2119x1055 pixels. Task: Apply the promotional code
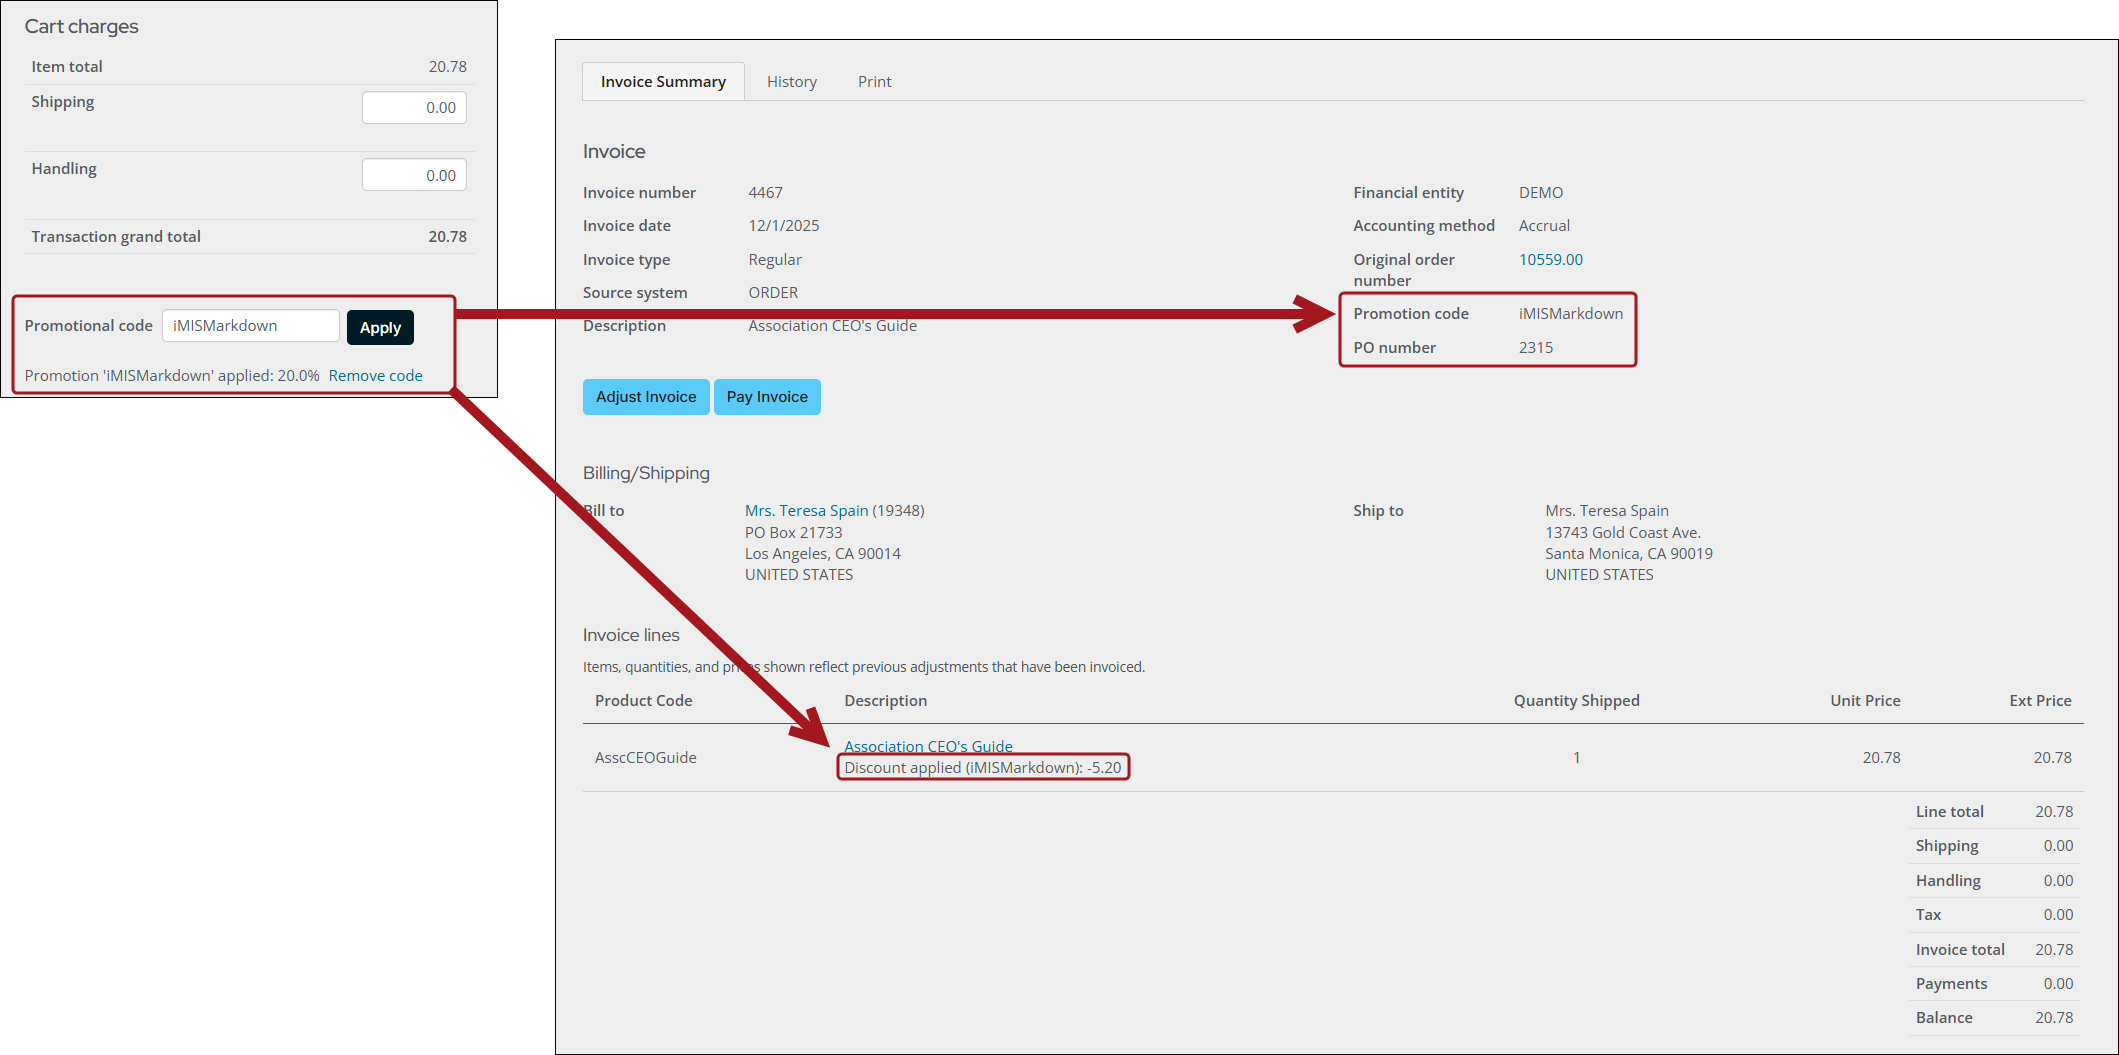[x=380, y=328]
